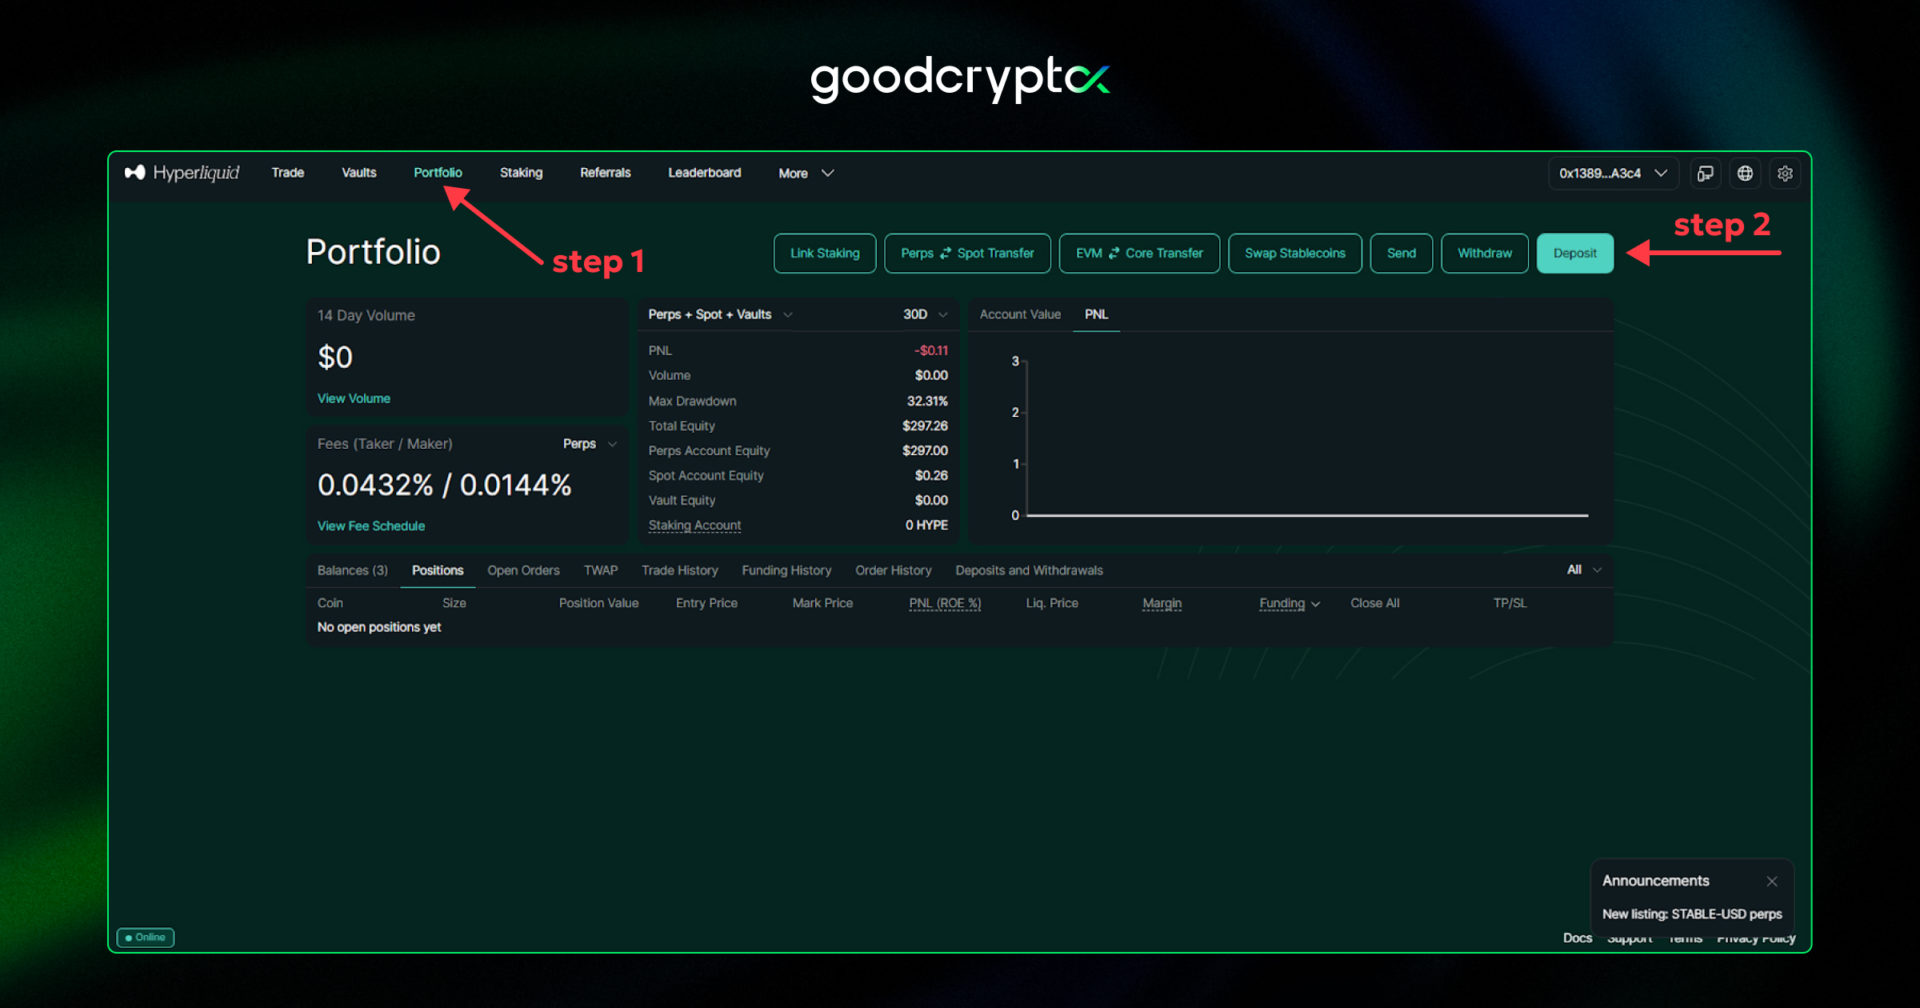Viewport: 1920px width, 1008px height.
Task: Switch to the Account Value tab
Action: [x=1019, y=314]
